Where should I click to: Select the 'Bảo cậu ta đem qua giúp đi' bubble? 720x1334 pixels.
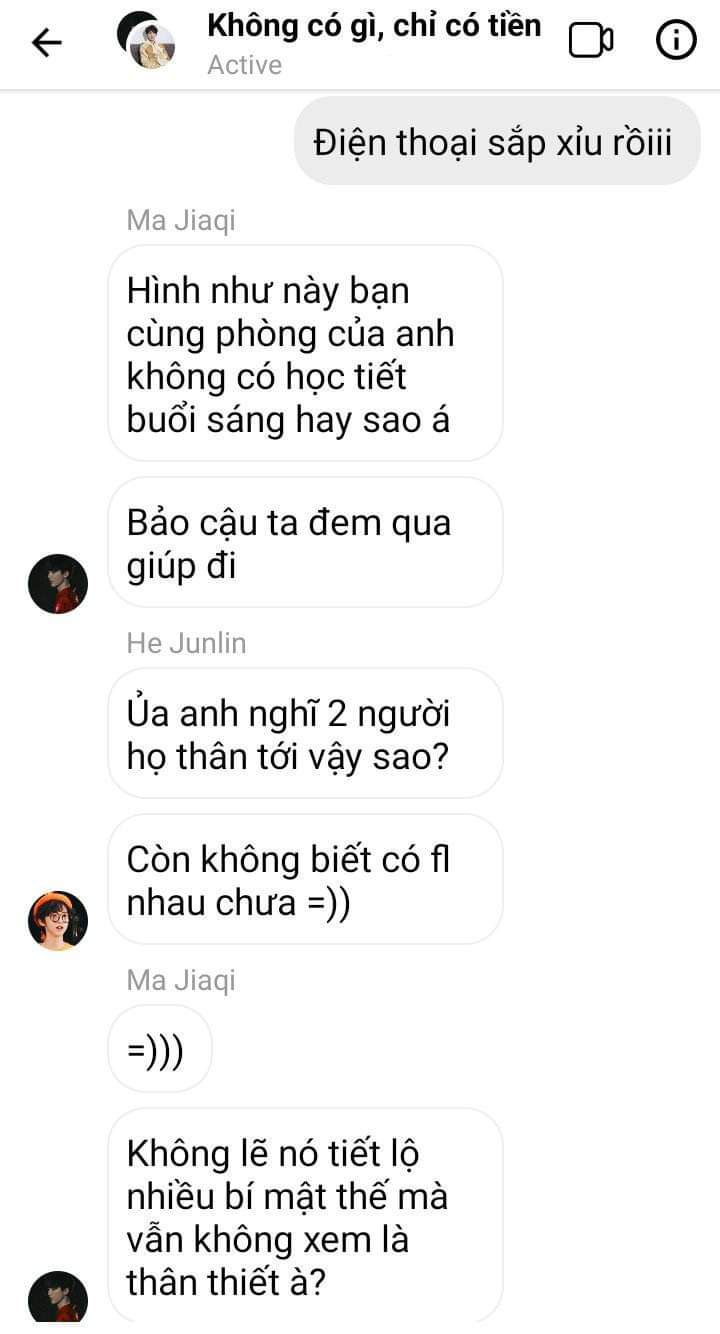pyautogui.click(x=305, y=543)
